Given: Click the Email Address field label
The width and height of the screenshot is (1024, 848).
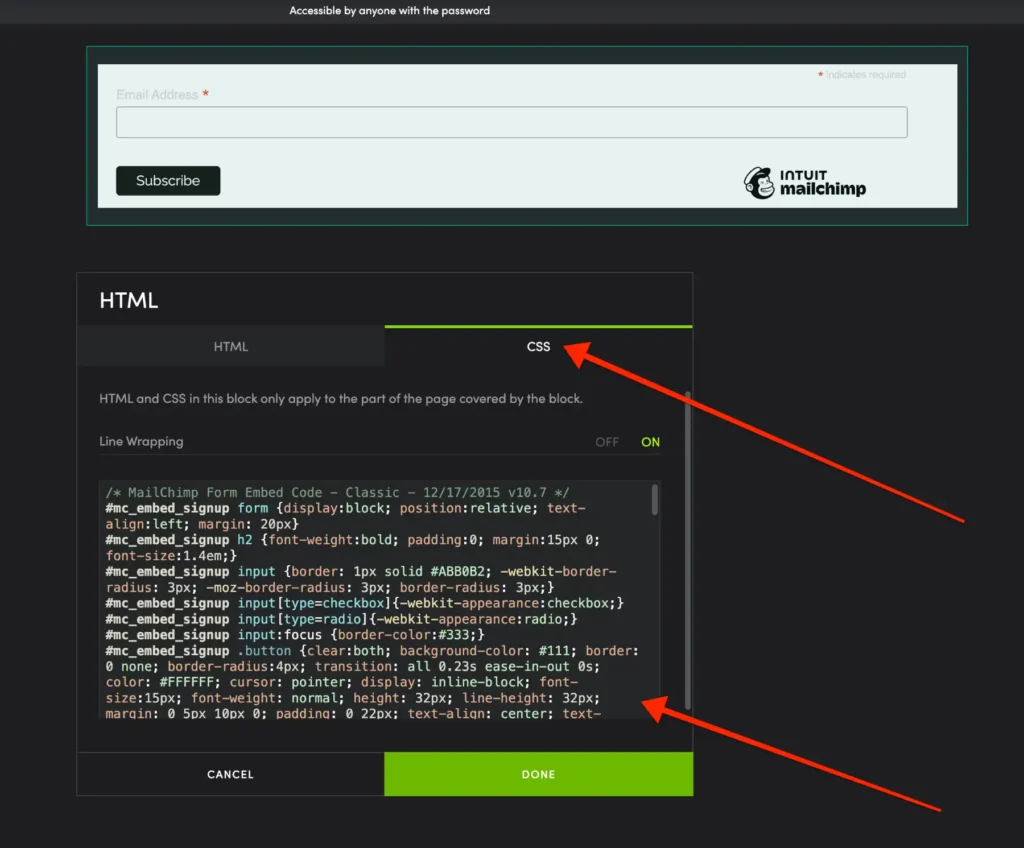Looking at the screenshot, I should click(x=155, y=93).
